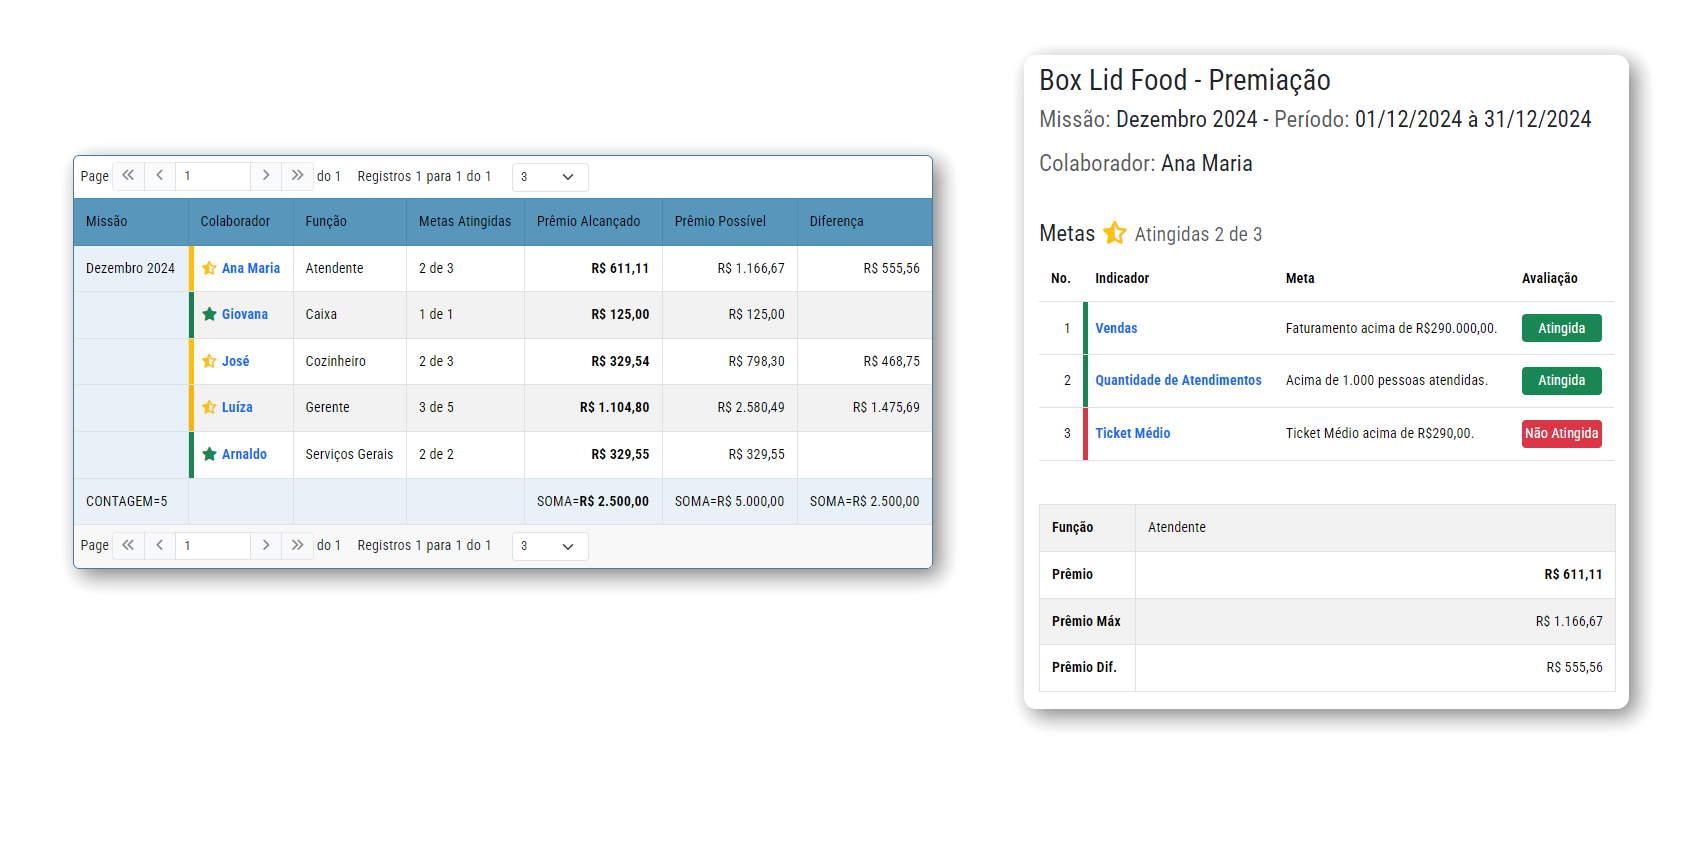Image resolution: width=1700 pixels, height=850 pixels.
Task: Click the half star icon beside Ana Maria
Action: [209, 268]
